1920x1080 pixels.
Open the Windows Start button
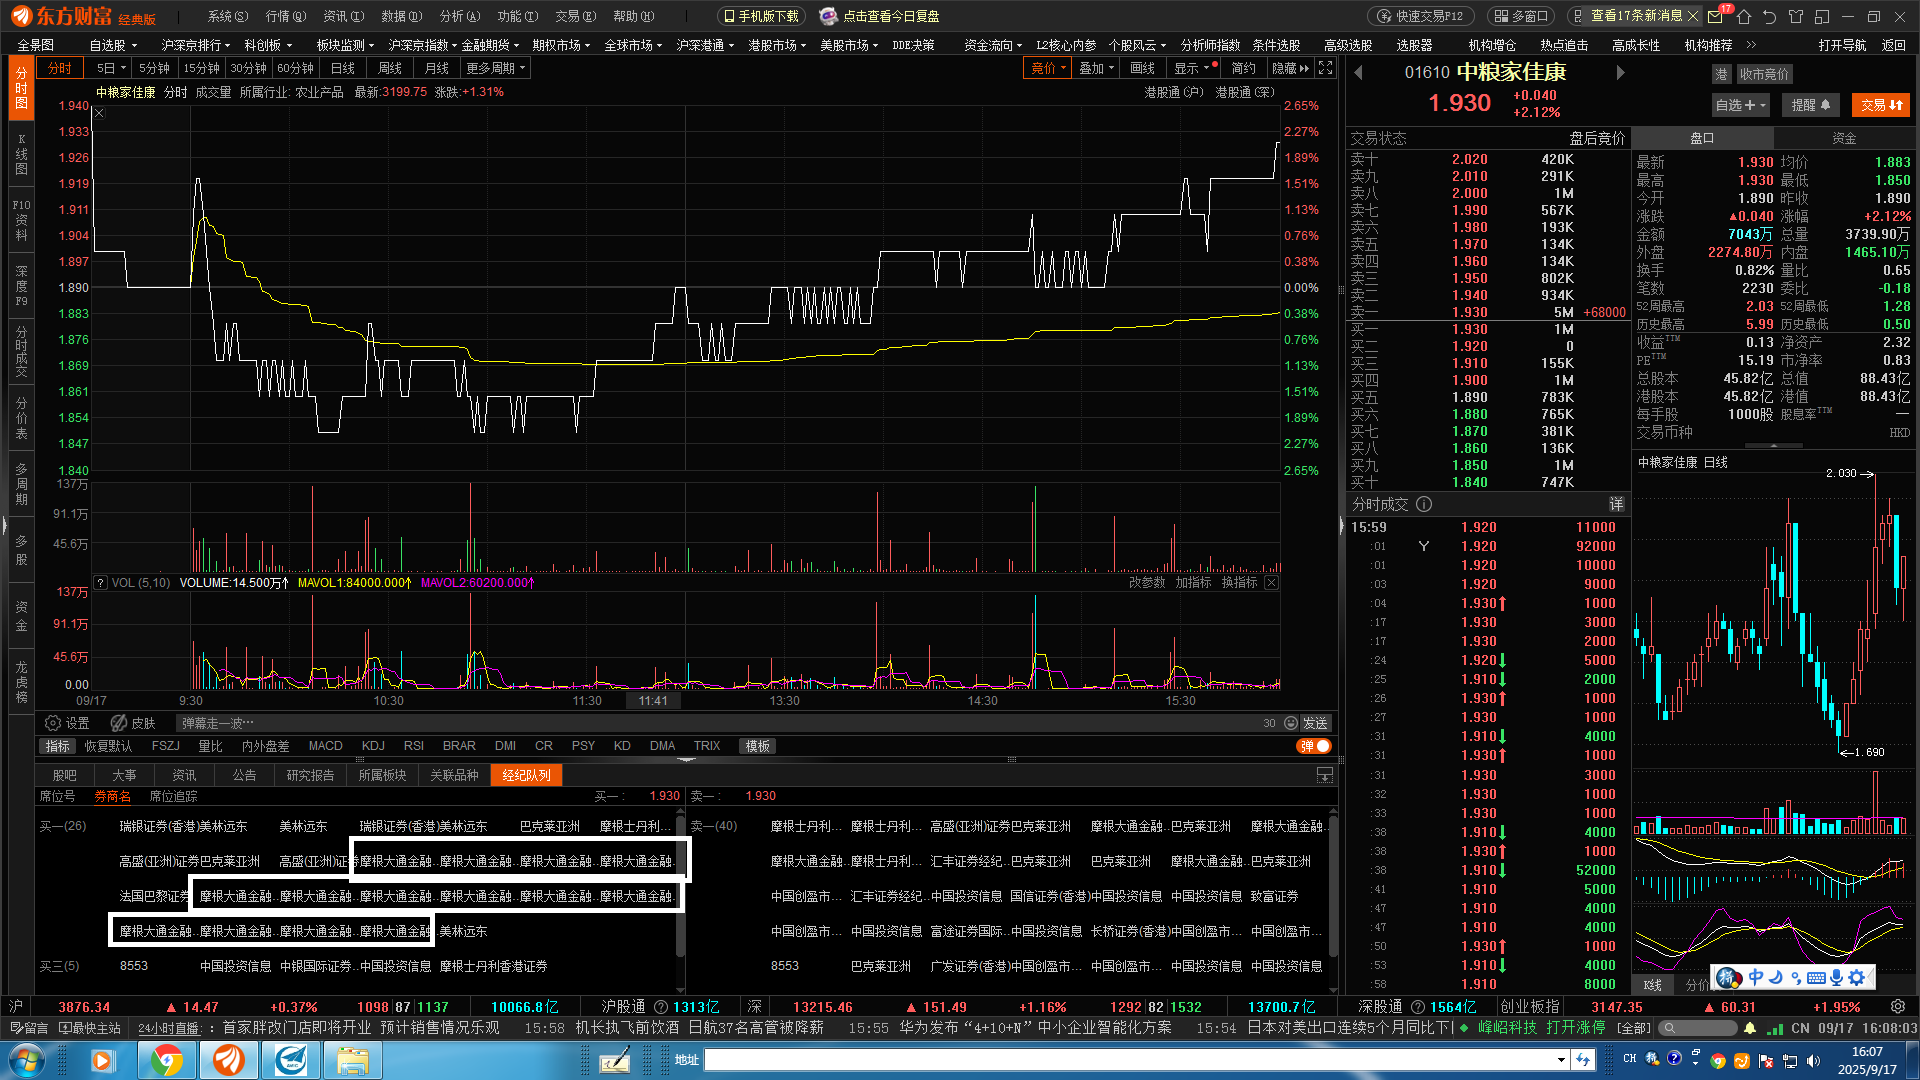[x=27, y=1060]
